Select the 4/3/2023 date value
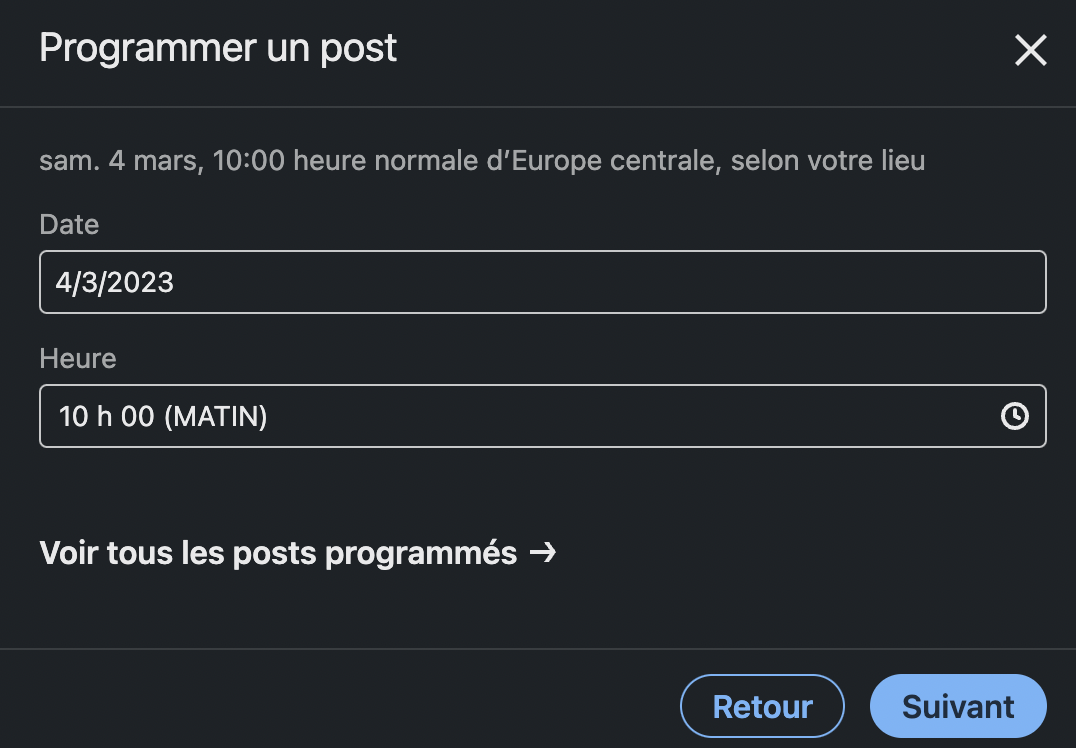Image resolution: width=1076 pixels, height=748 pixels. coord(115,283)
